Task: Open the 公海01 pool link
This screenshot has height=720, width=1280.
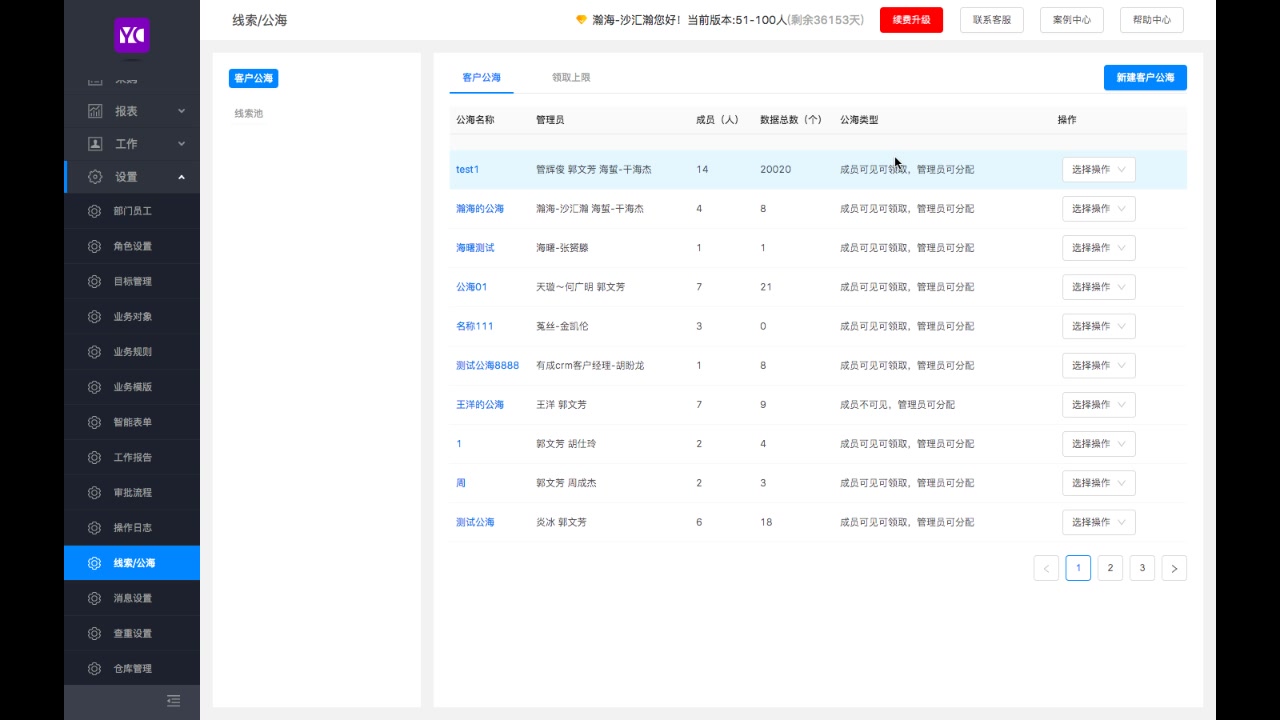Action: (x=471, y=287)
